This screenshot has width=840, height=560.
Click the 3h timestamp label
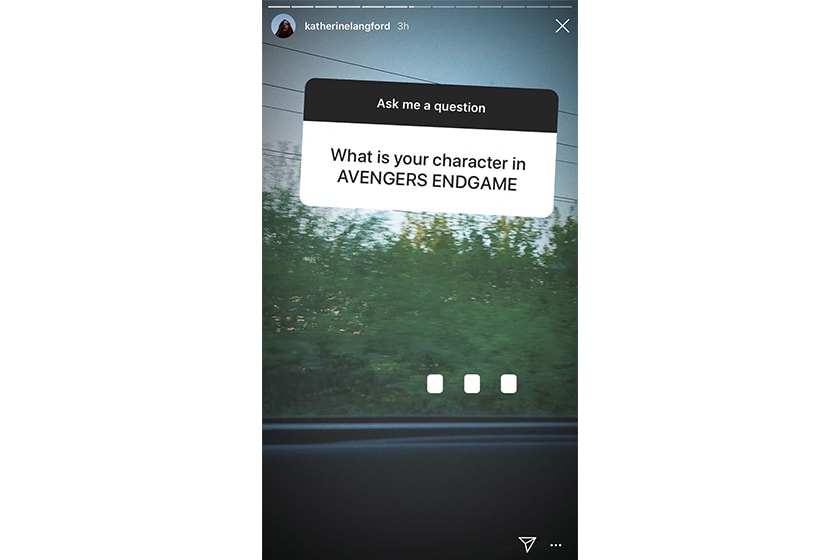click(x=403, y=26)
